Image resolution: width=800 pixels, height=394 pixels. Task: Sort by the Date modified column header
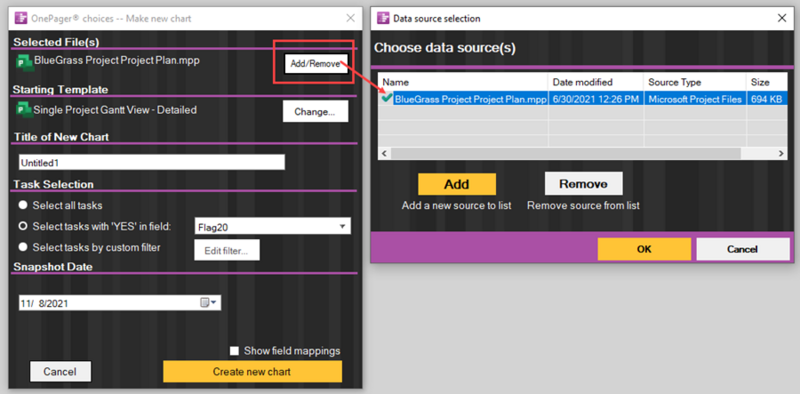(595, 82)
